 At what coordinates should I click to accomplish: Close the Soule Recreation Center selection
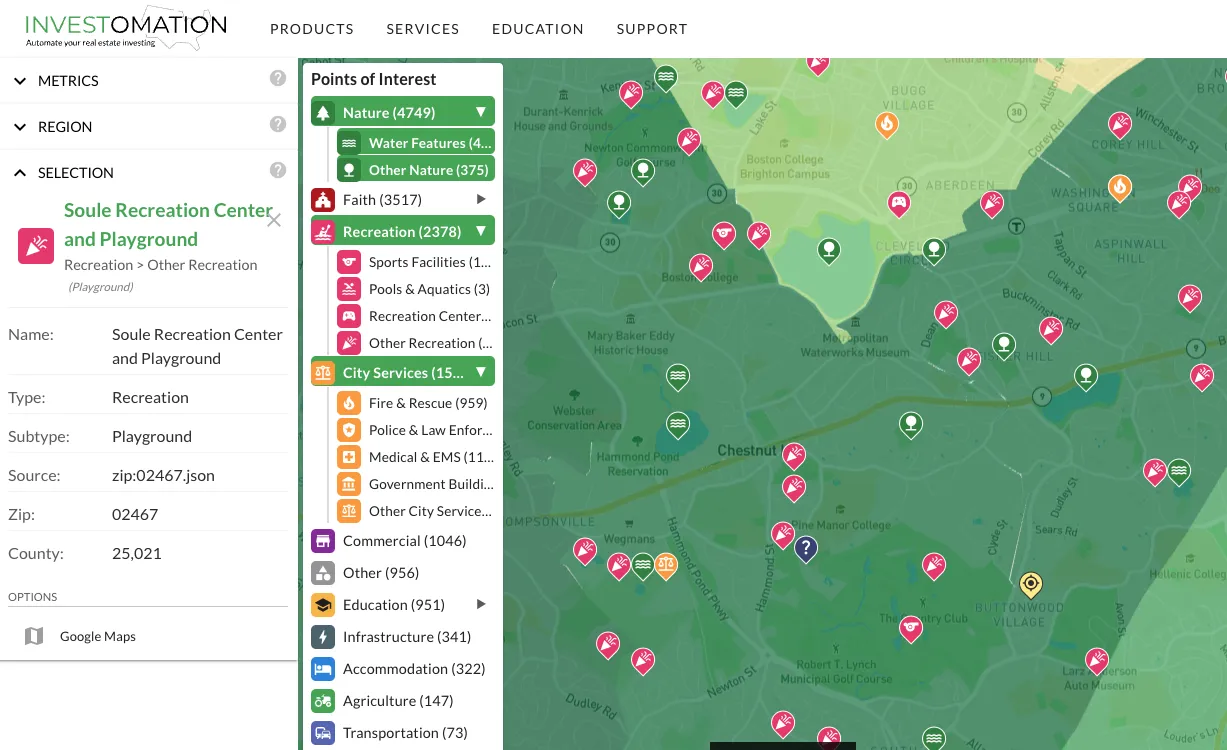coord(274,221)
